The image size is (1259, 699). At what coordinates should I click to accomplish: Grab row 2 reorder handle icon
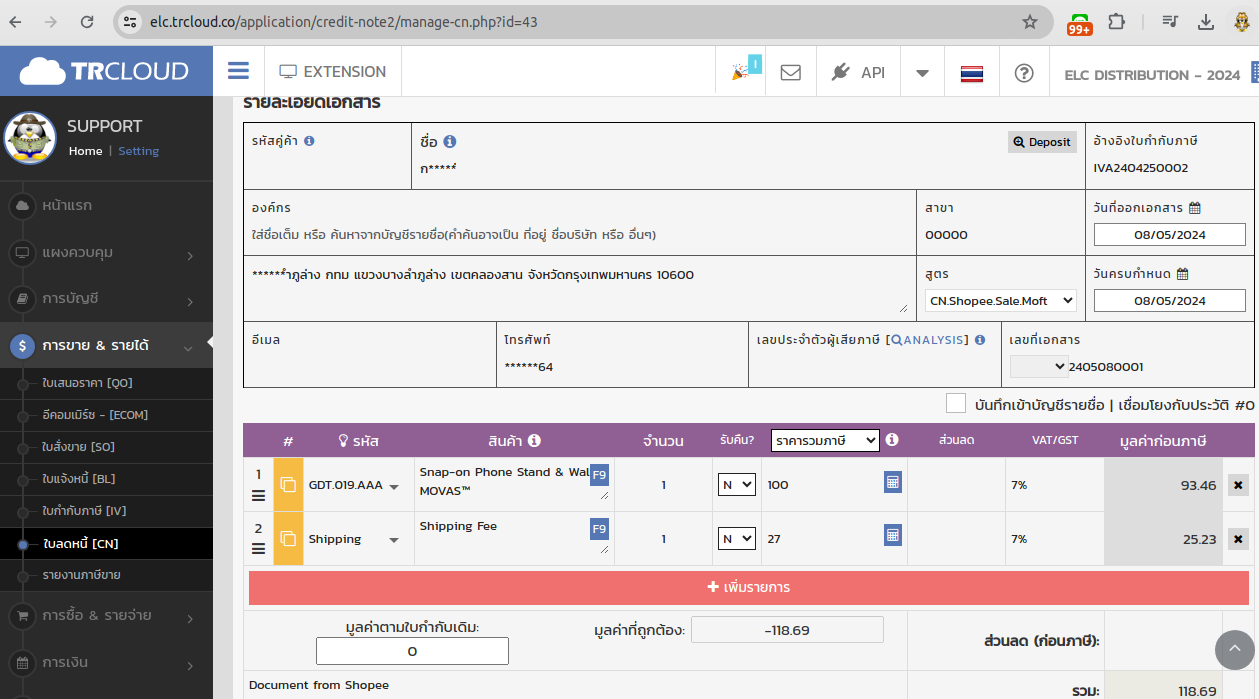(258, 548)
